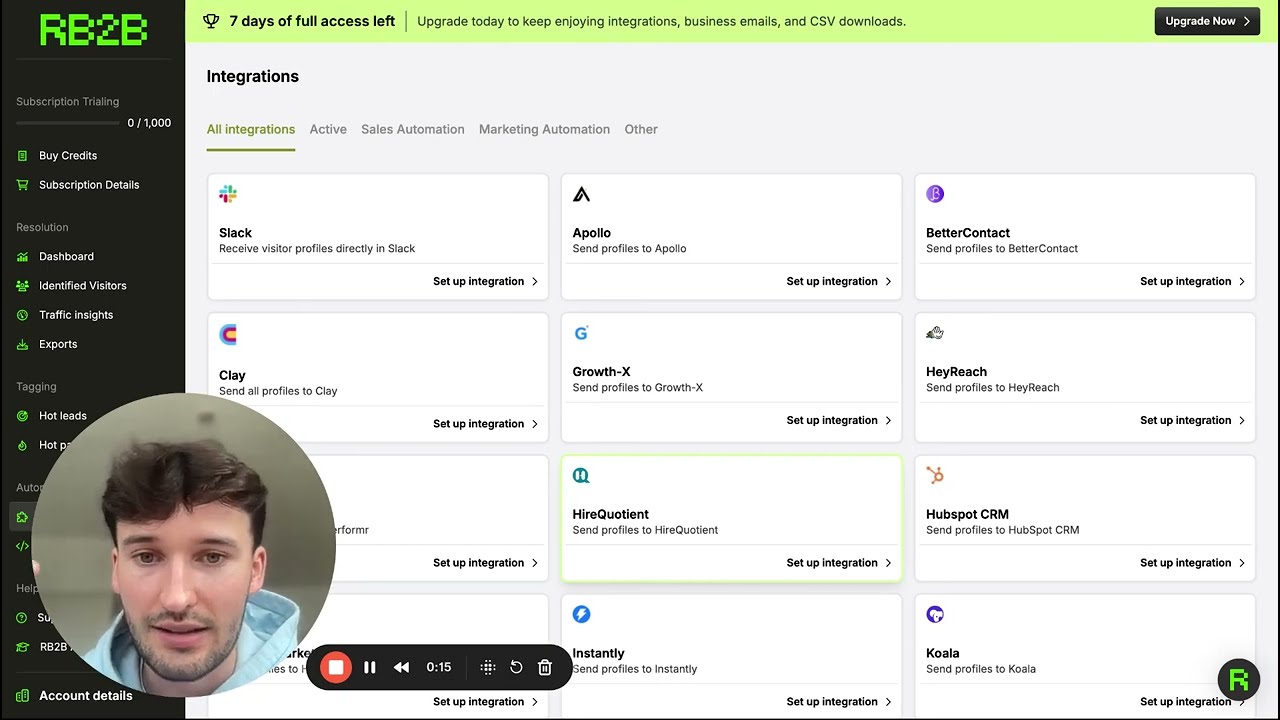Viewport: 1280px width, 720px height.
Task: Click the HireQuotient logo icon
Action: [581, 476]
